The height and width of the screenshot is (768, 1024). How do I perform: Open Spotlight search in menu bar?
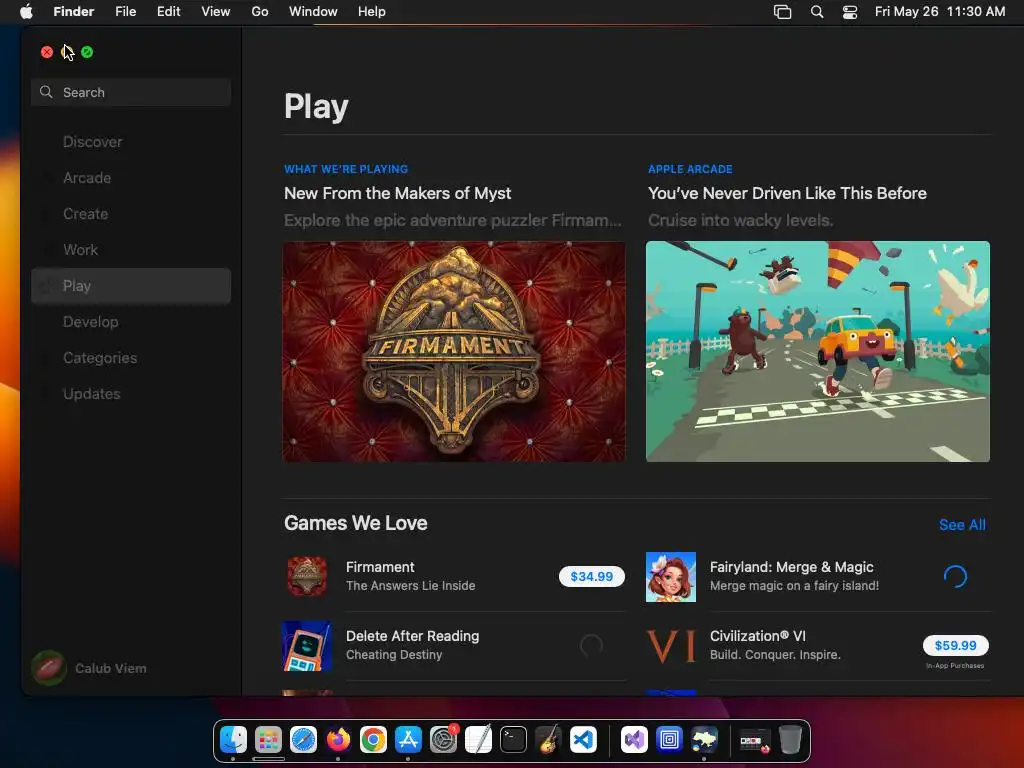coord(816,12)
